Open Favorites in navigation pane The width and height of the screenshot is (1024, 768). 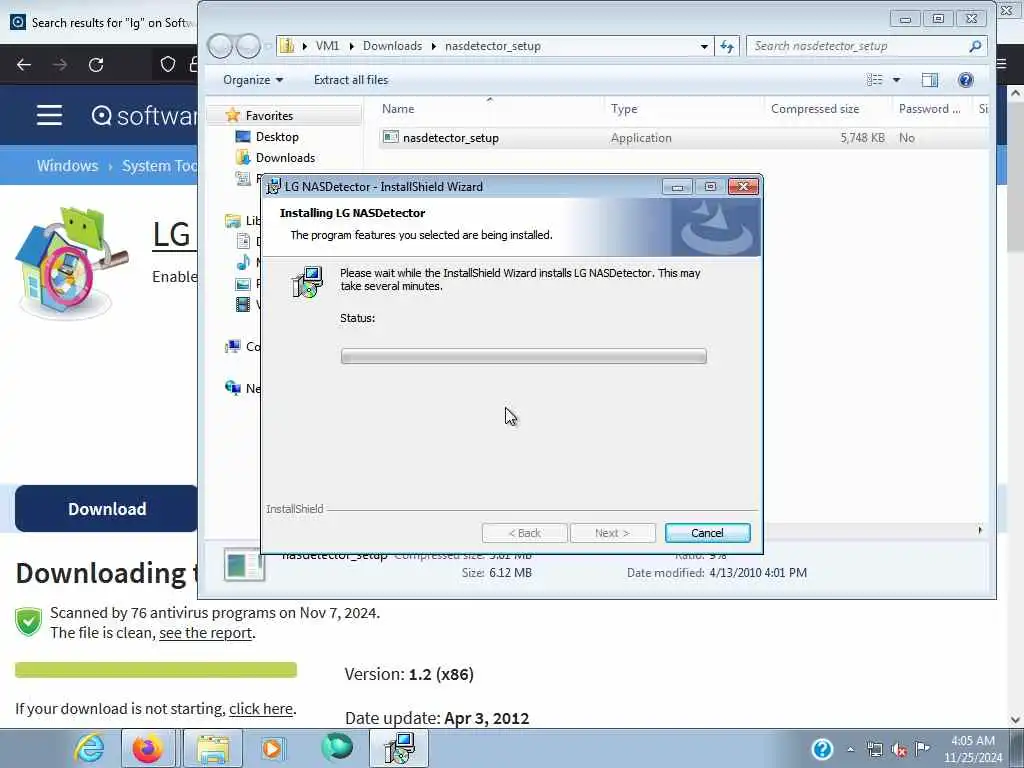pos(269,116)
